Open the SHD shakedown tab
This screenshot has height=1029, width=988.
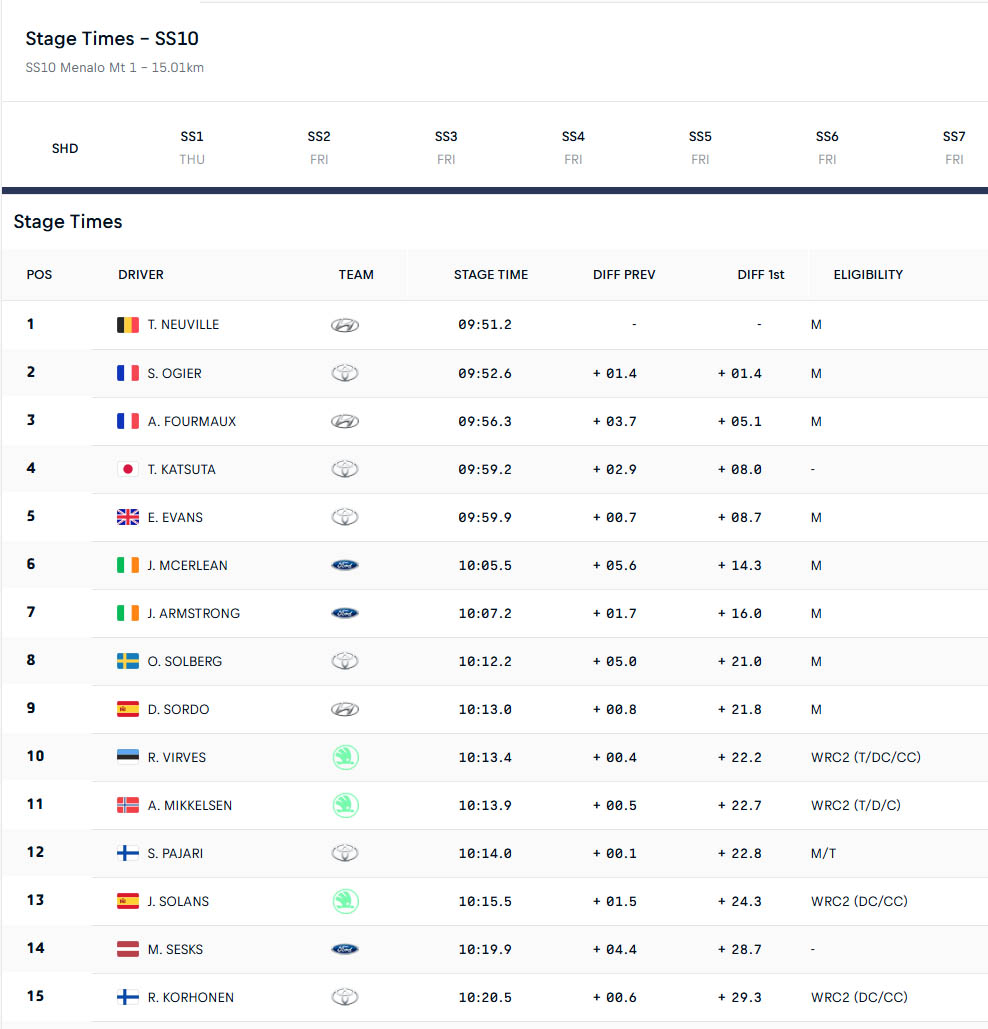coord(65,148)
